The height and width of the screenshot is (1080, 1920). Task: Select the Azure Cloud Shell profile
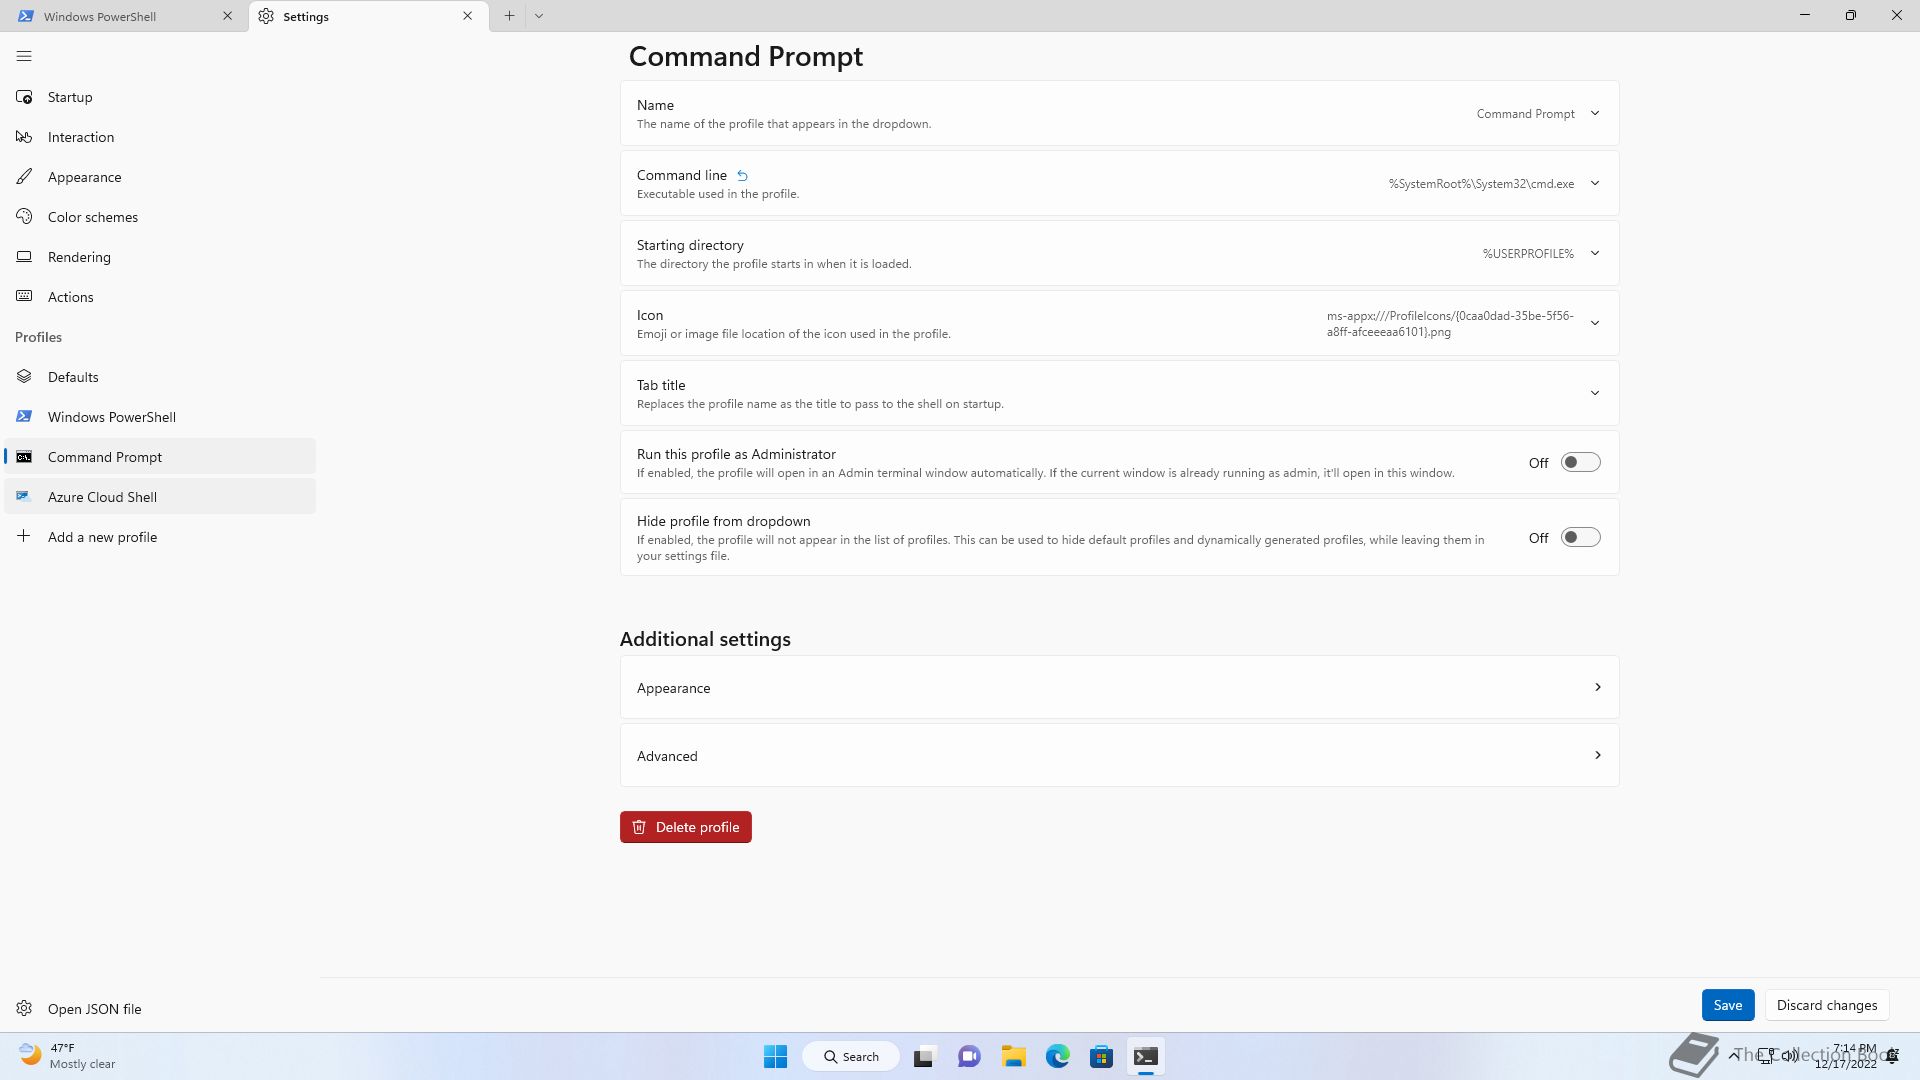coord(160,497)
